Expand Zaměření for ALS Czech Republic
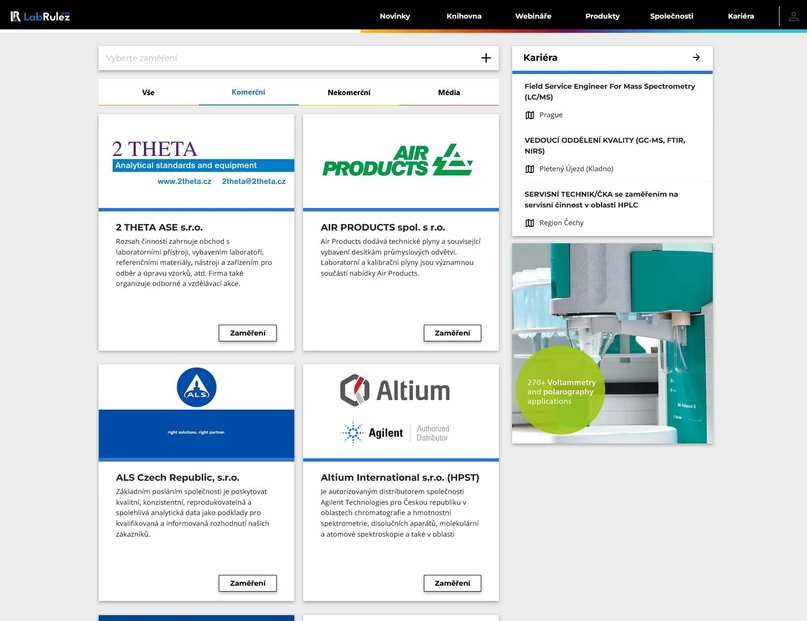The width and height of the screenshot is (807, 621). pos(247,583)
